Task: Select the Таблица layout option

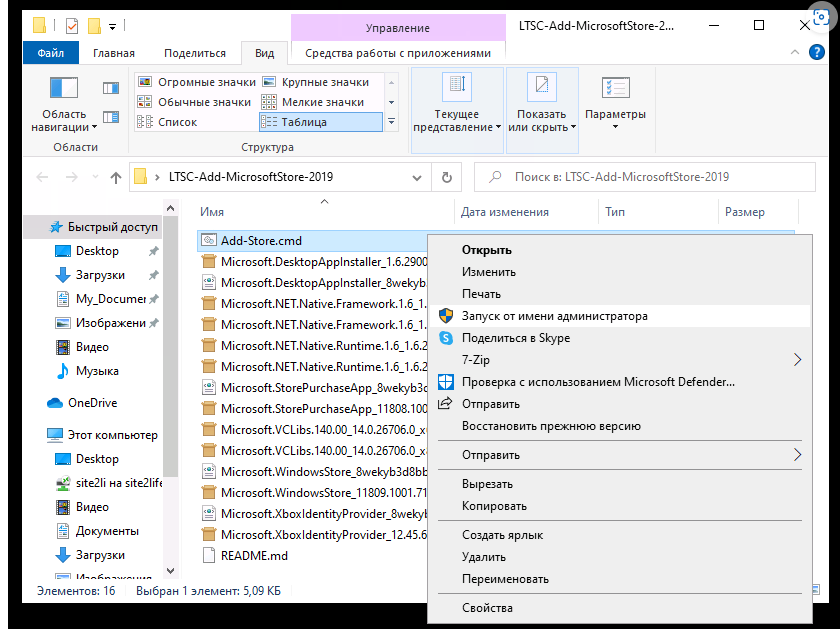Action: tap(321, 122)
